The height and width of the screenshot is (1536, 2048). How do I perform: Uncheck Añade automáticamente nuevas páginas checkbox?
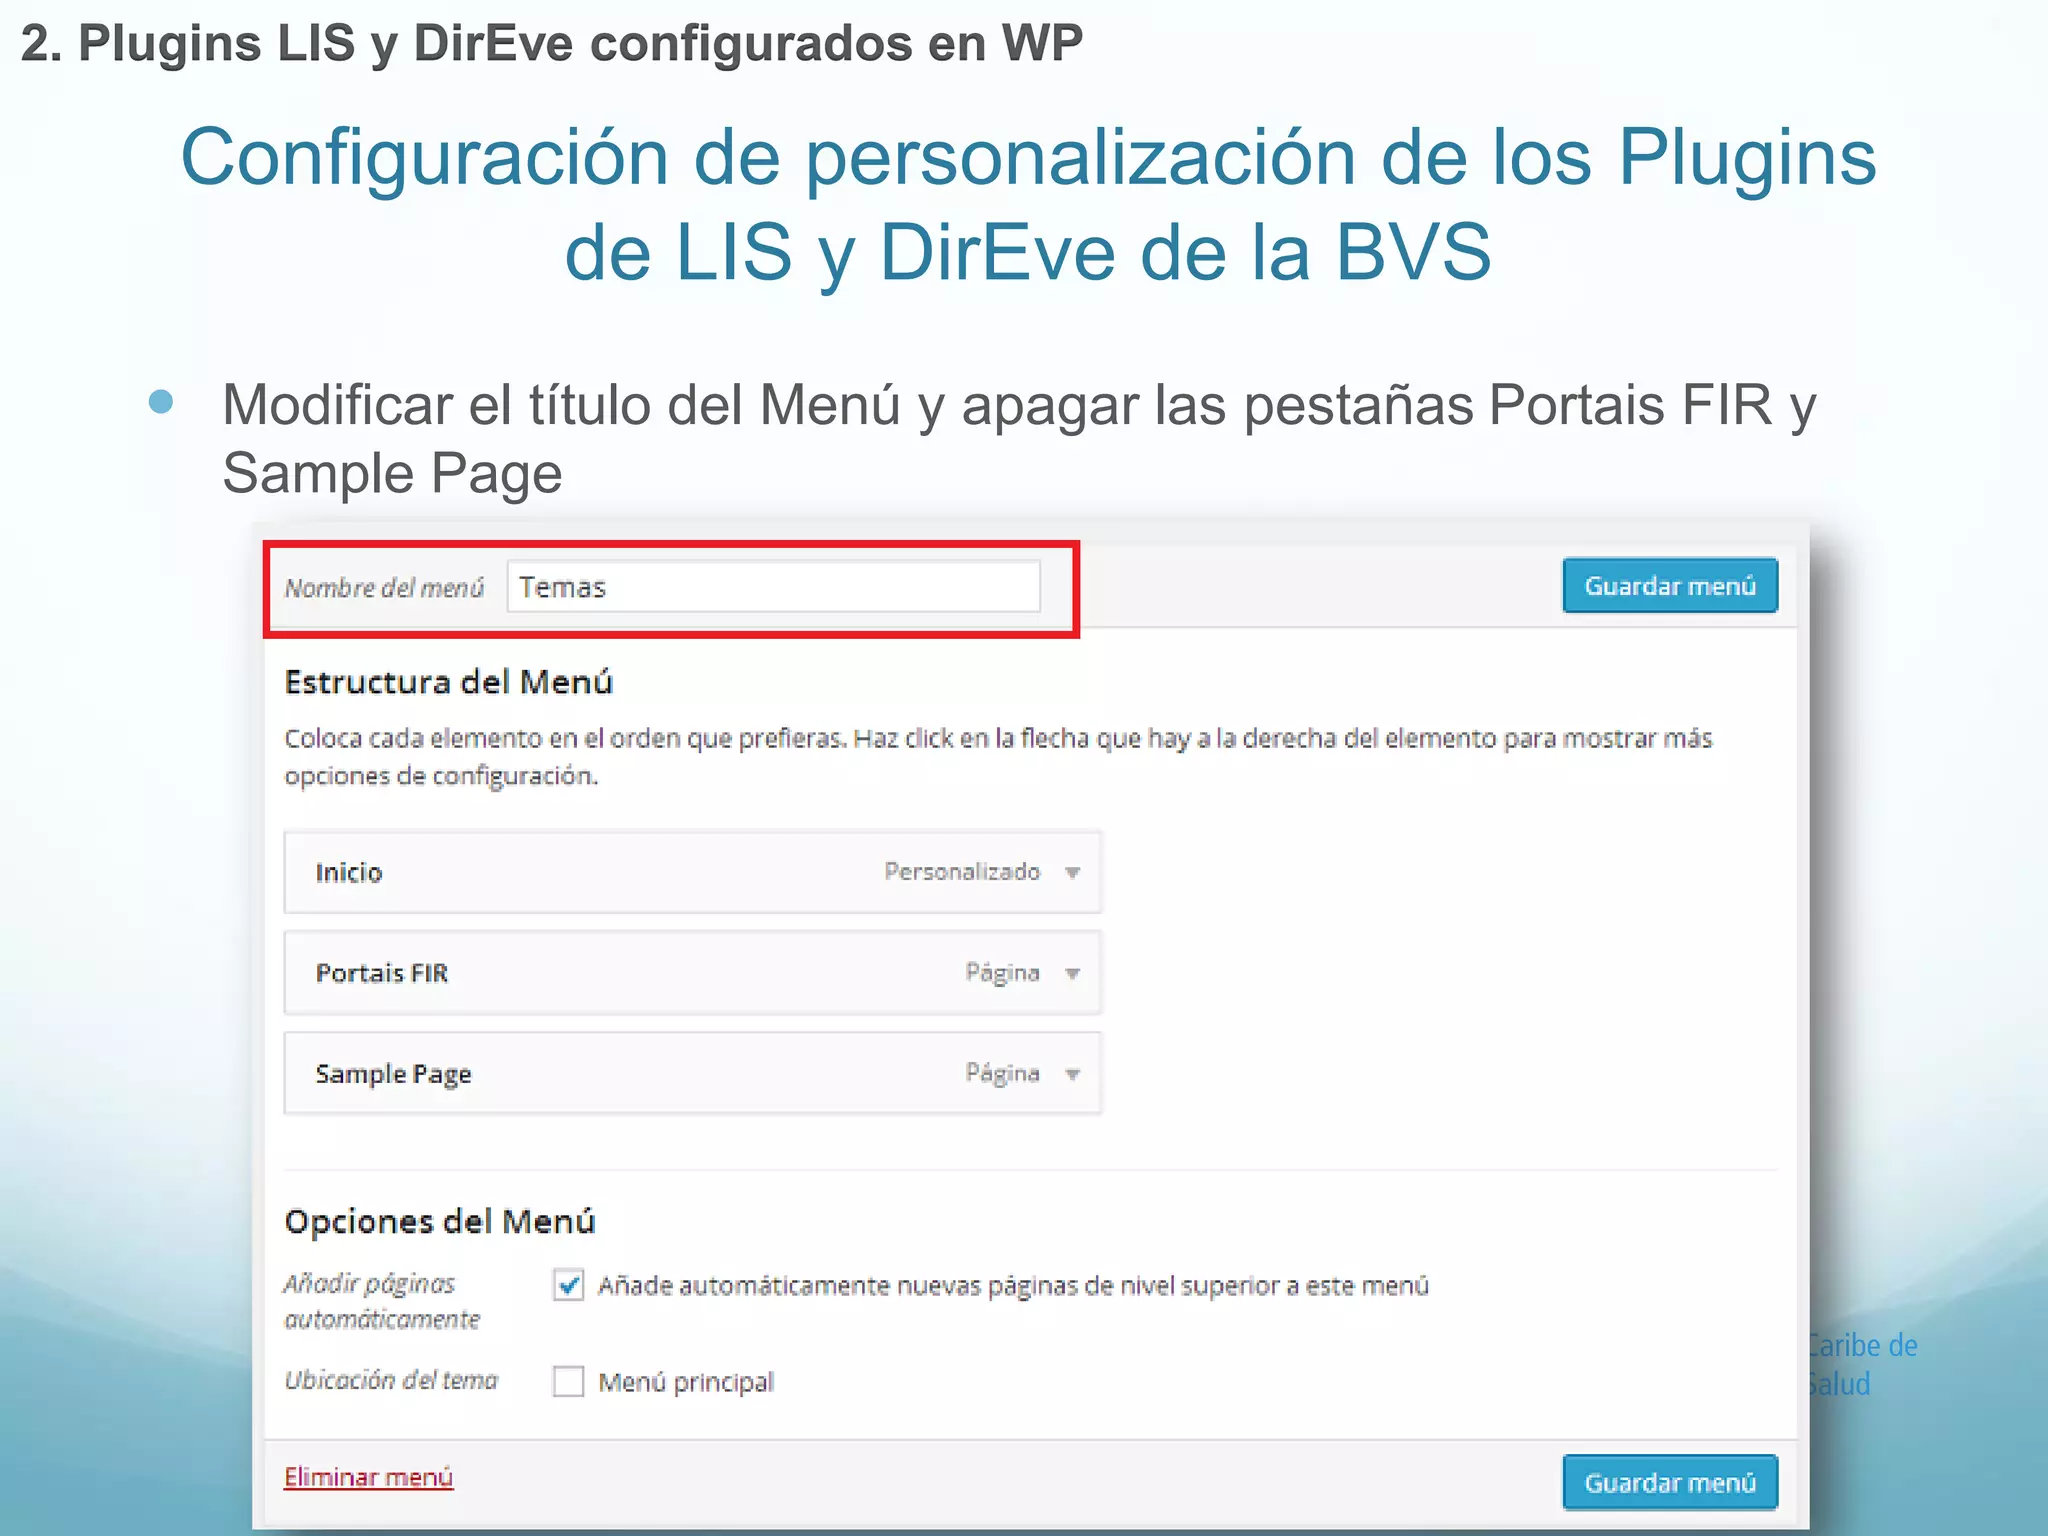[569, 1285]
